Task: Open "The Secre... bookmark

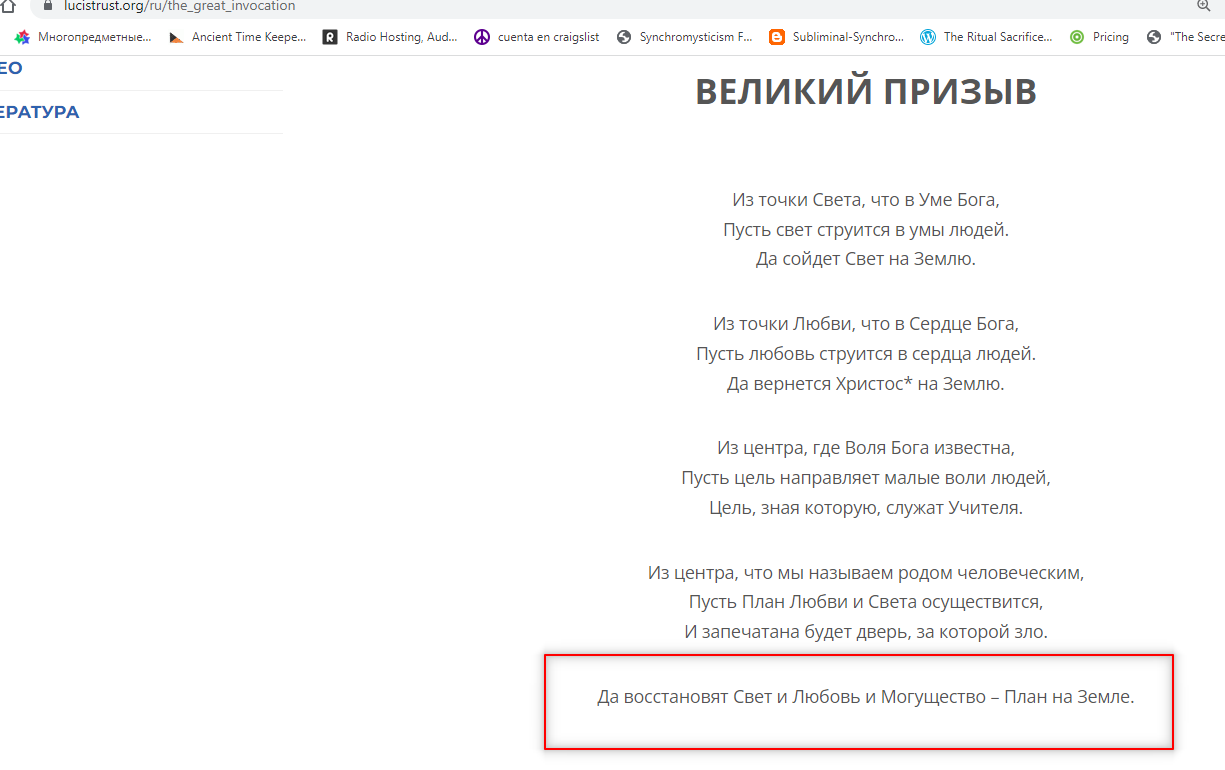Action: pyautogui.click(x=1186, y=37)
